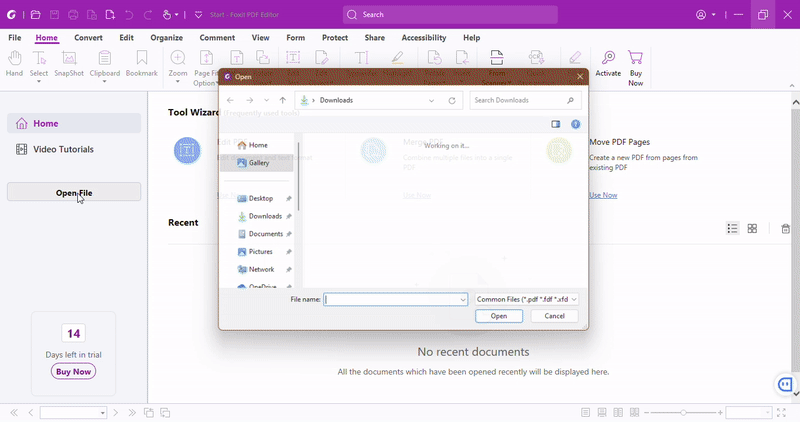Click the open folder icon in title bar

point(35,15)
